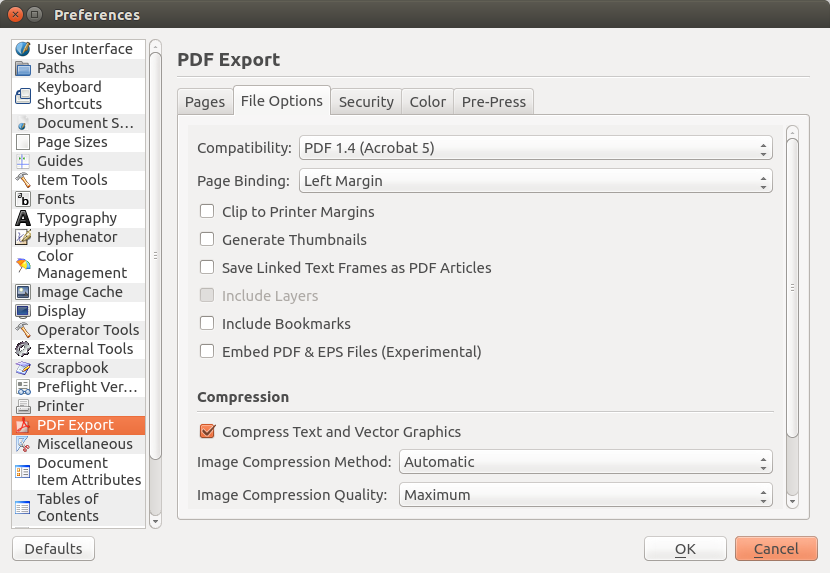This screenshot has height=573, width=830.
Task: Click the Cancel button
Action: (x=776, y=549)
